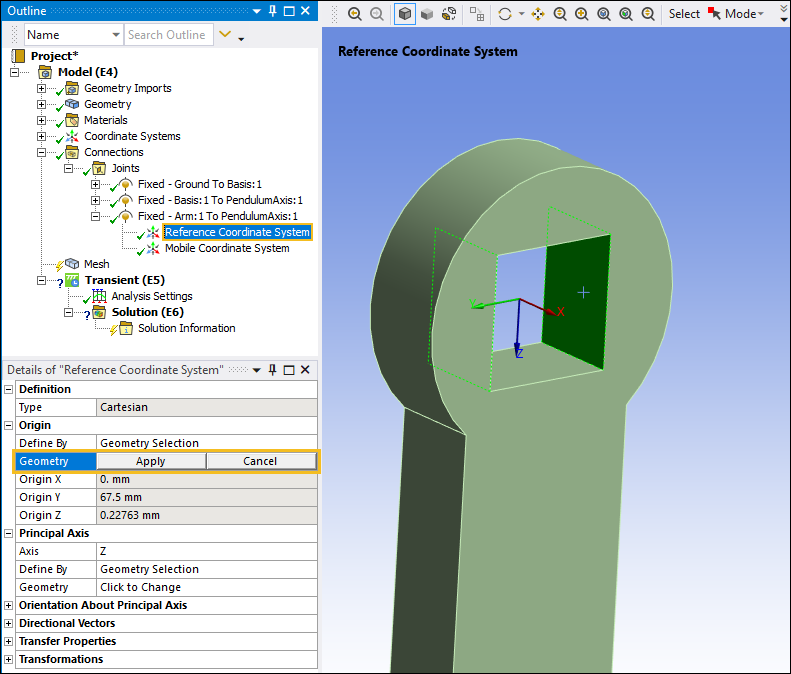Collapse the Definition section in Details
This screenshot has width=791, height=674.
(x=9, y=389)
